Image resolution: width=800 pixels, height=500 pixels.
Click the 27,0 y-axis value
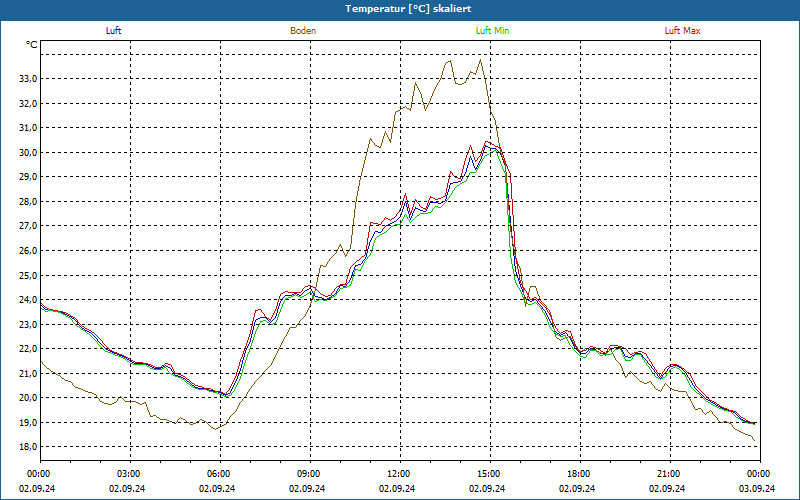pos(29,226)
